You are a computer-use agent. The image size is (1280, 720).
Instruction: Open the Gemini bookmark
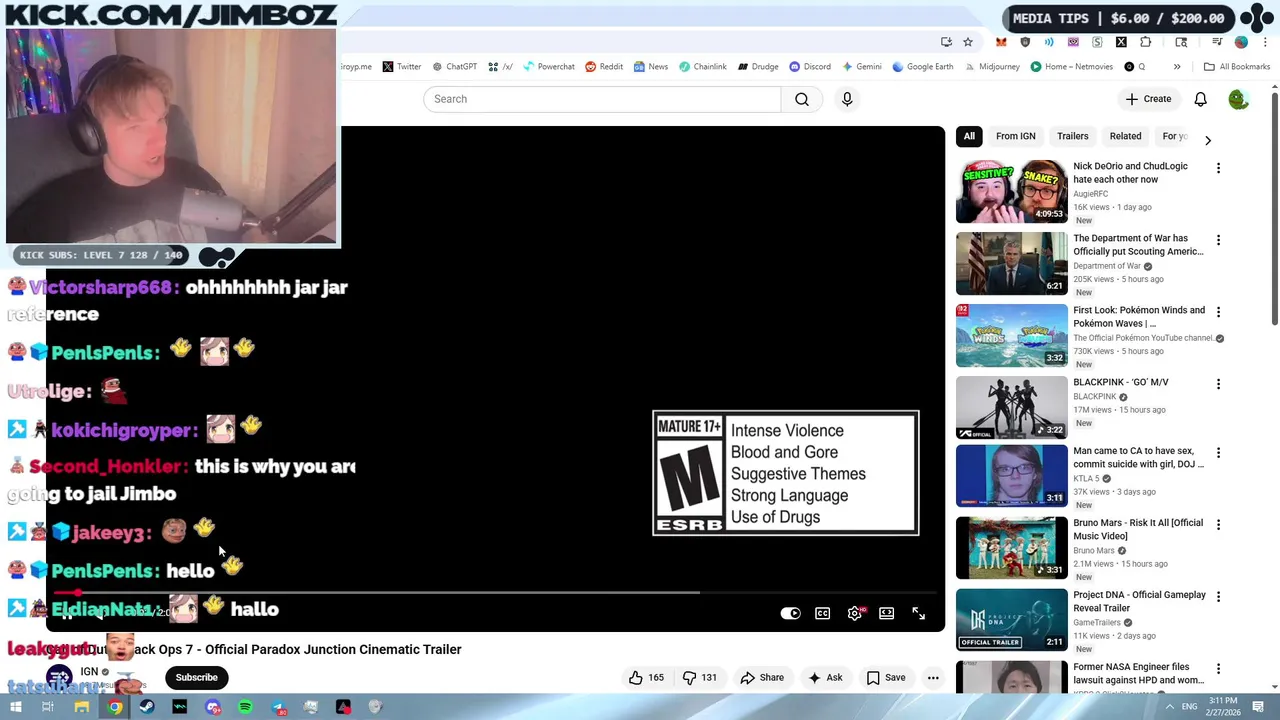pos(861,67)
